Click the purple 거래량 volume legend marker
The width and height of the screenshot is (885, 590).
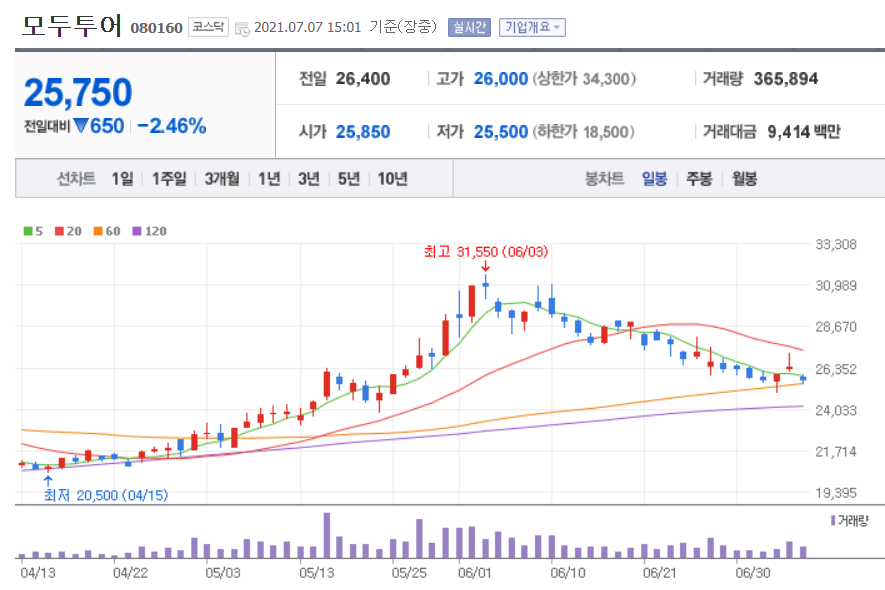point(833,520)
